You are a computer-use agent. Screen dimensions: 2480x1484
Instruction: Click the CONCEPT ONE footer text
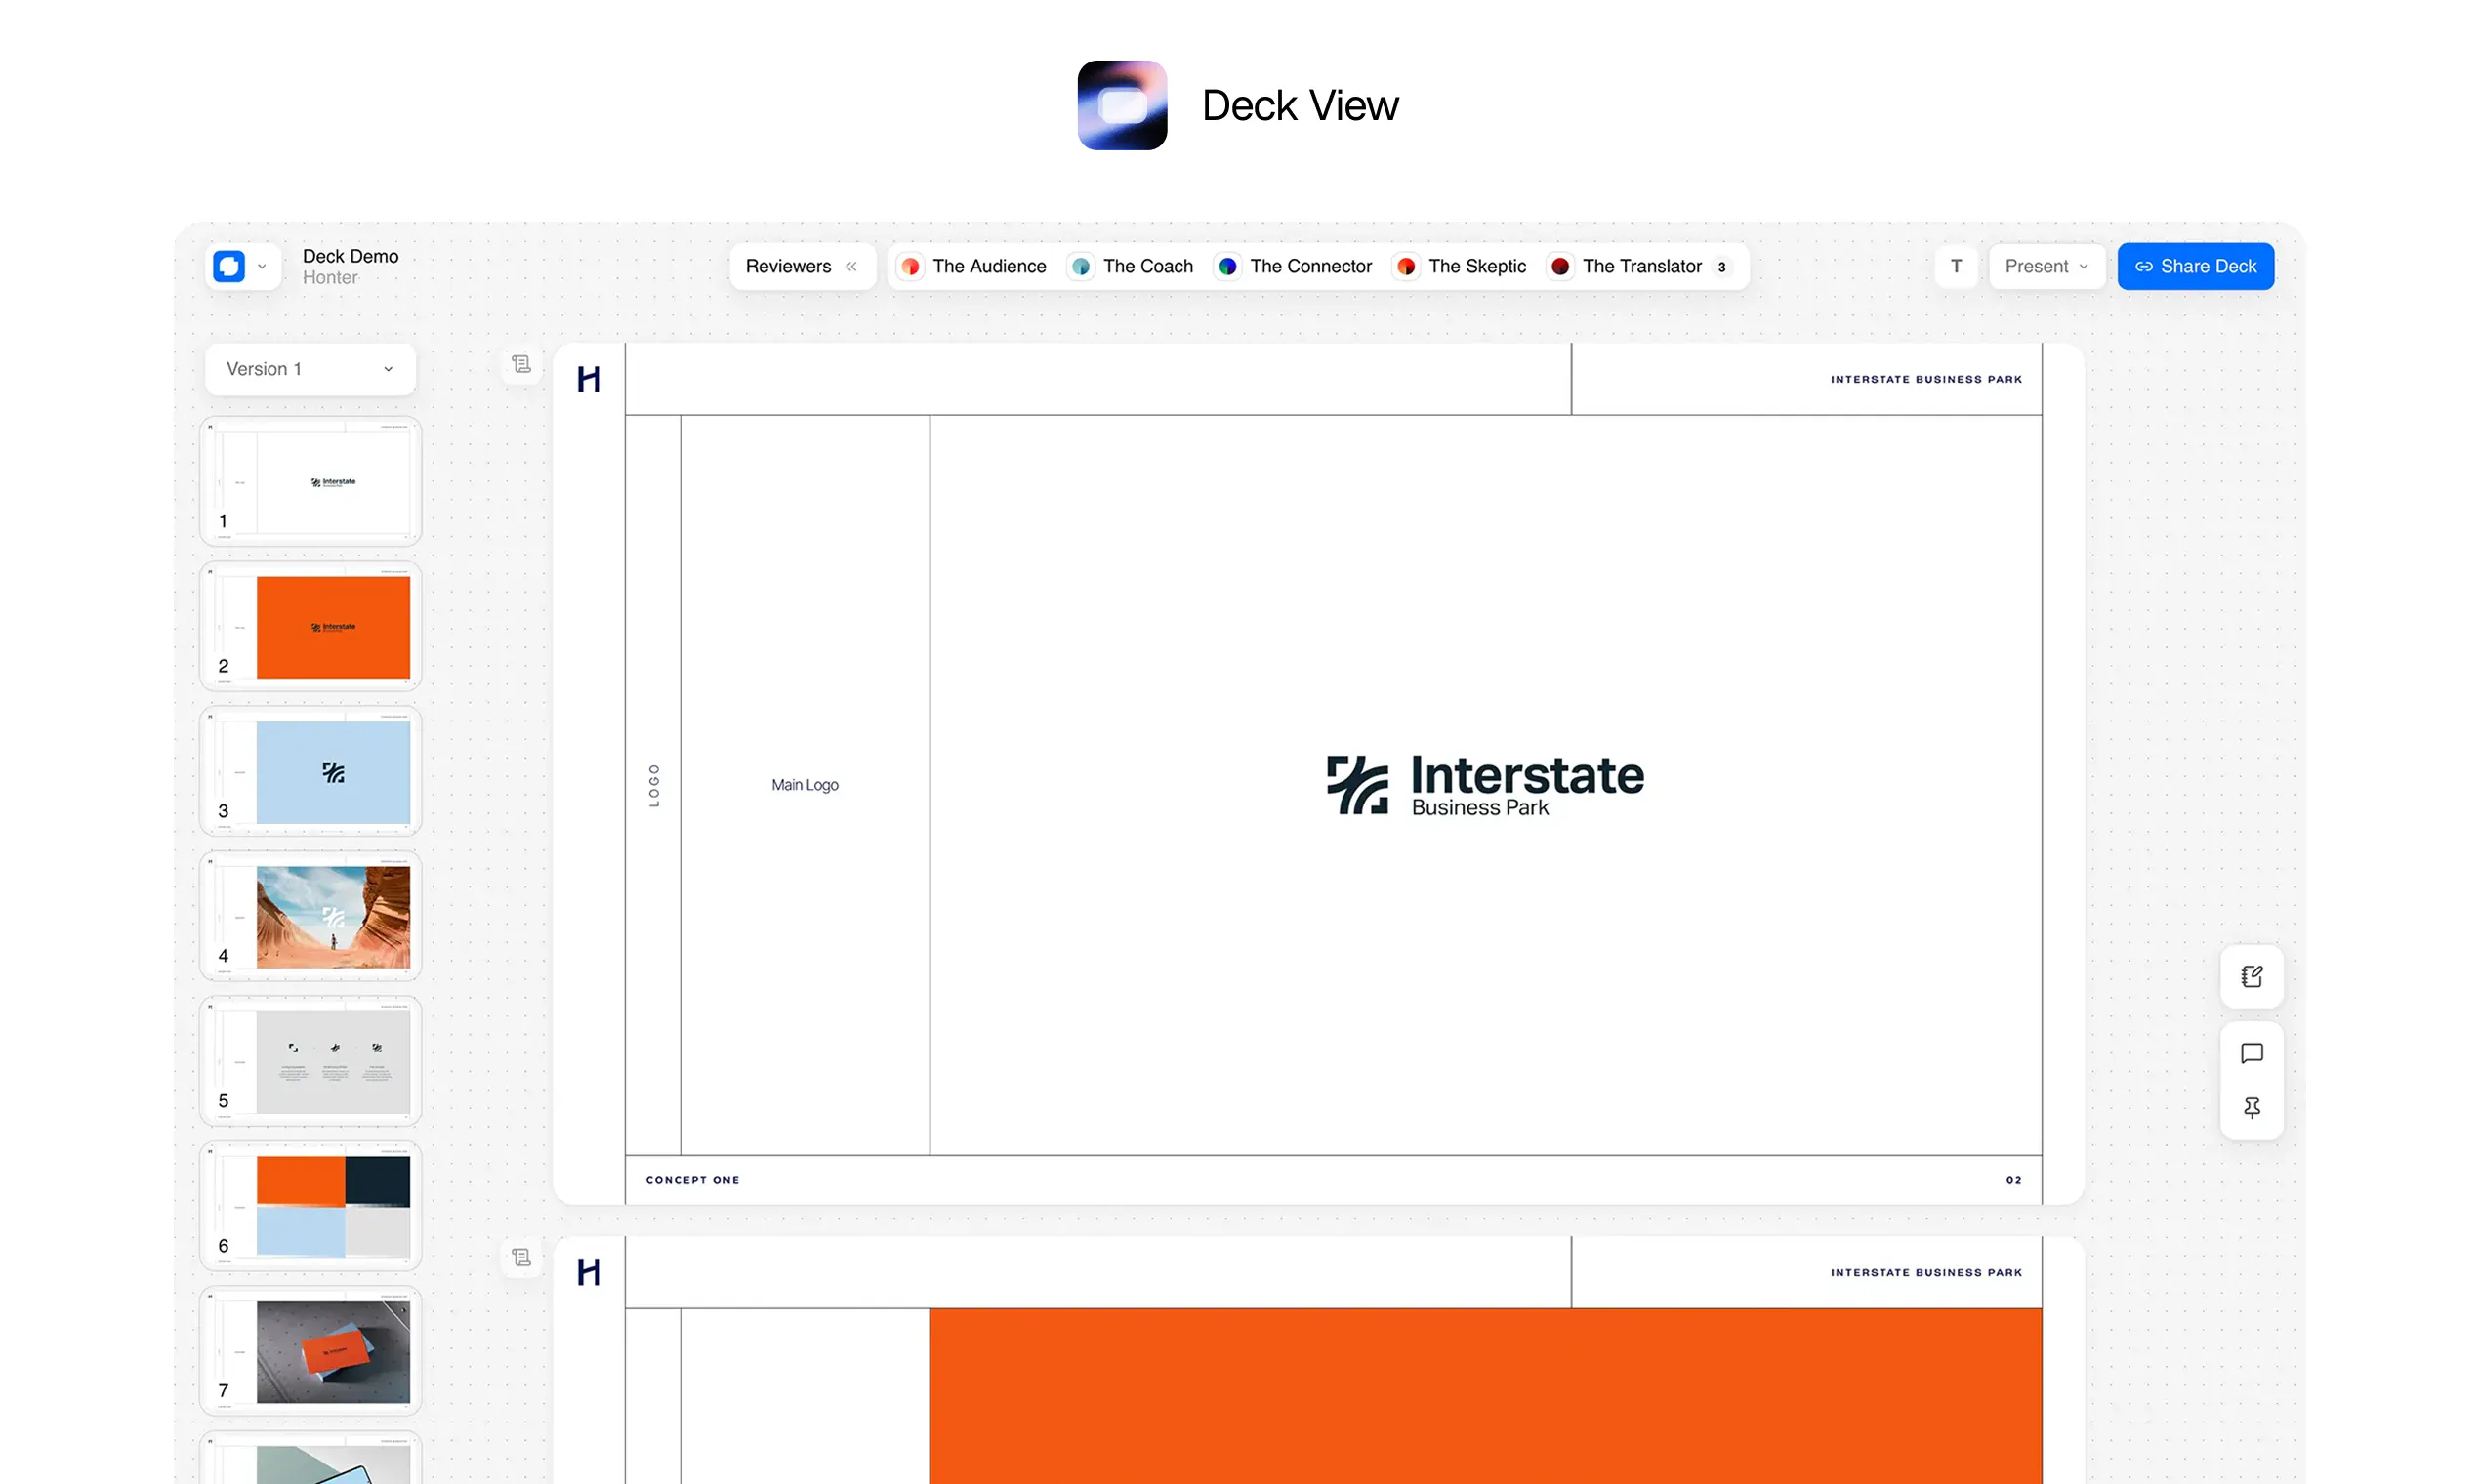click(693, 1180)
